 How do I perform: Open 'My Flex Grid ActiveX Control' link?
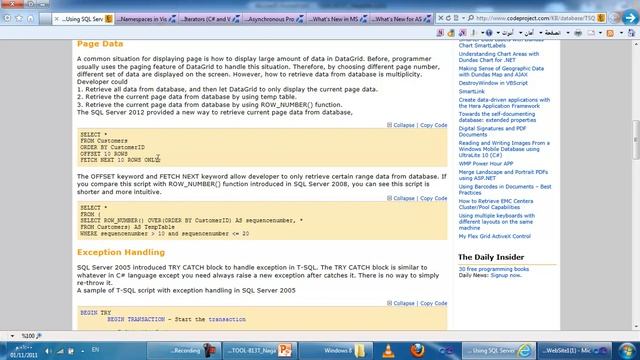coord(495,236)
